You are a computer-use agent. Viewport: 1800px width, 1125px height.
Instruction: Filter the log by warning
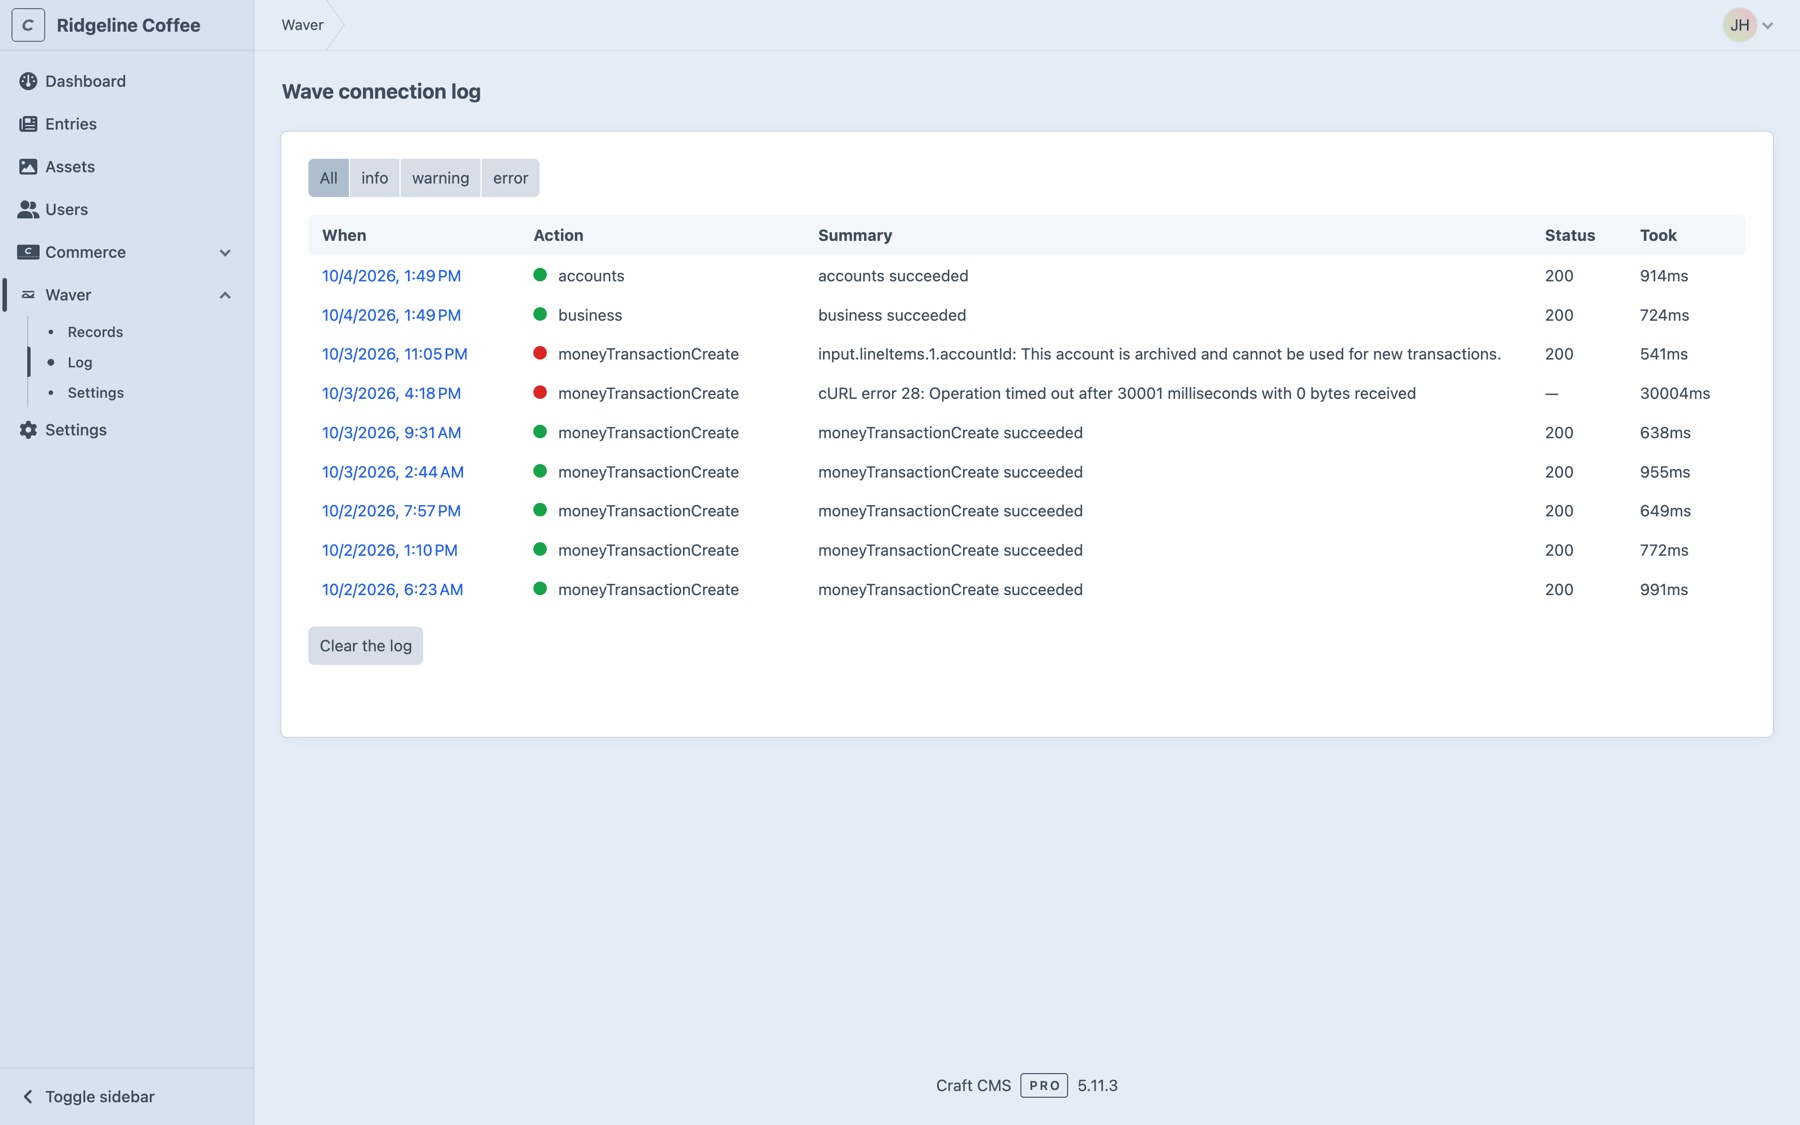(440, 178)
